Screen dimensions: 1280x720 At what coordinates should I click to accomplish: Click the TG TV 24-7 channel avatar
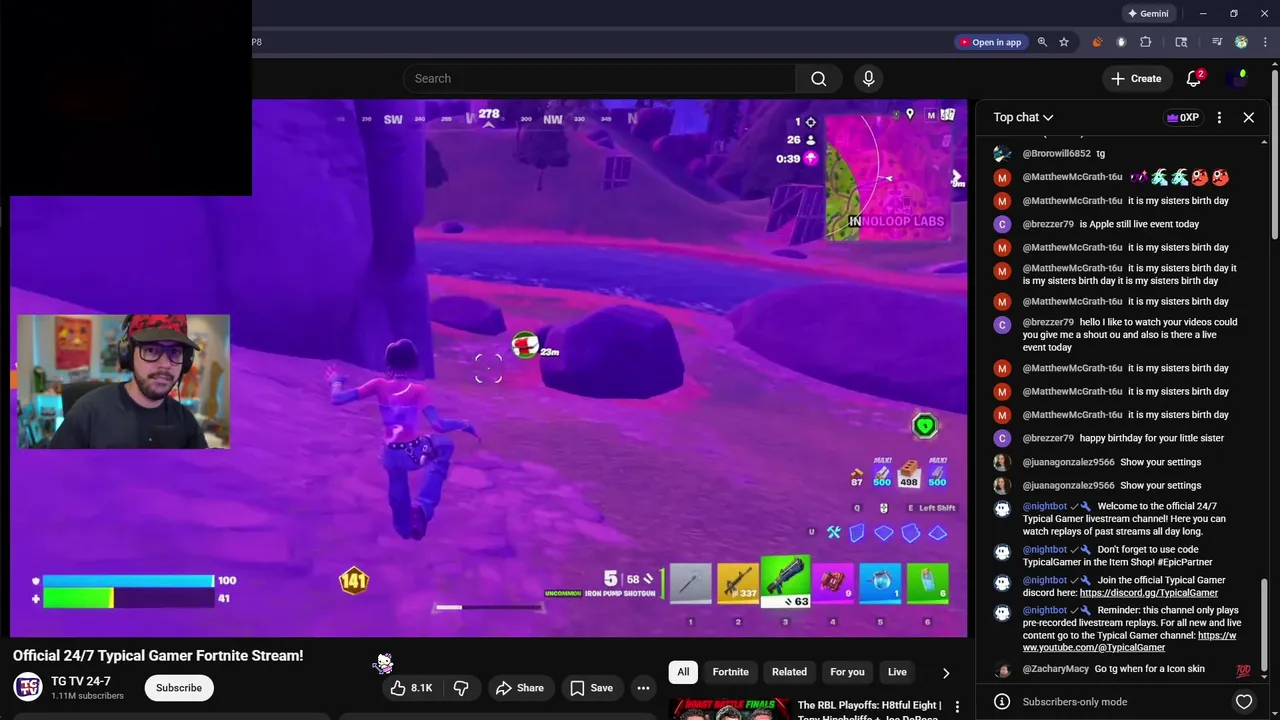pyautogui.click(x=28, y=688)
